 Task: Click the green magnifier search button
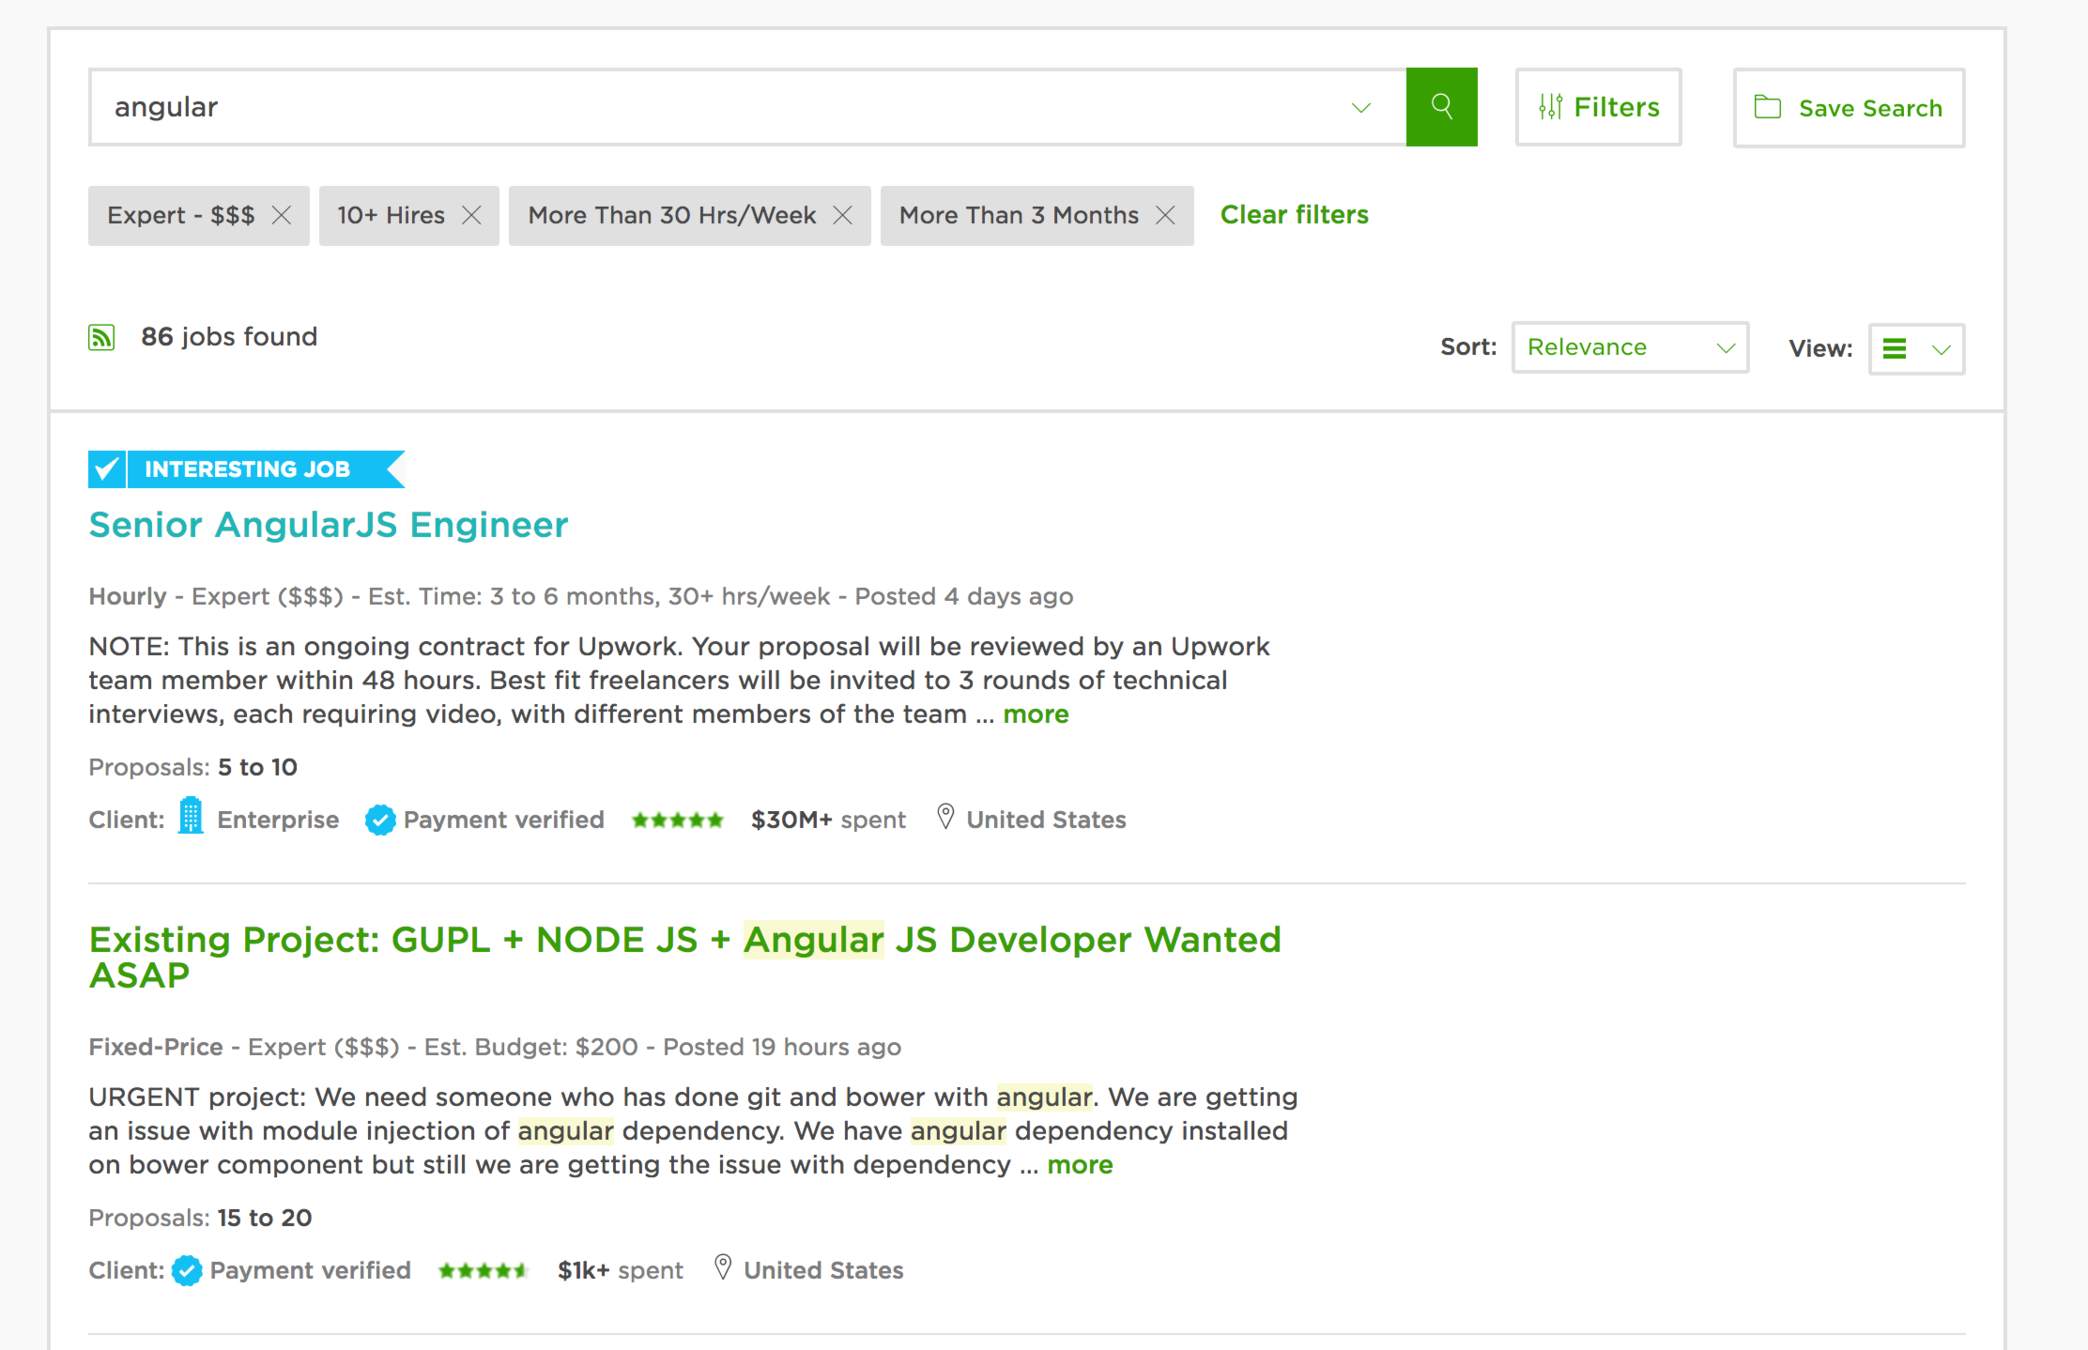[1441, 107]
